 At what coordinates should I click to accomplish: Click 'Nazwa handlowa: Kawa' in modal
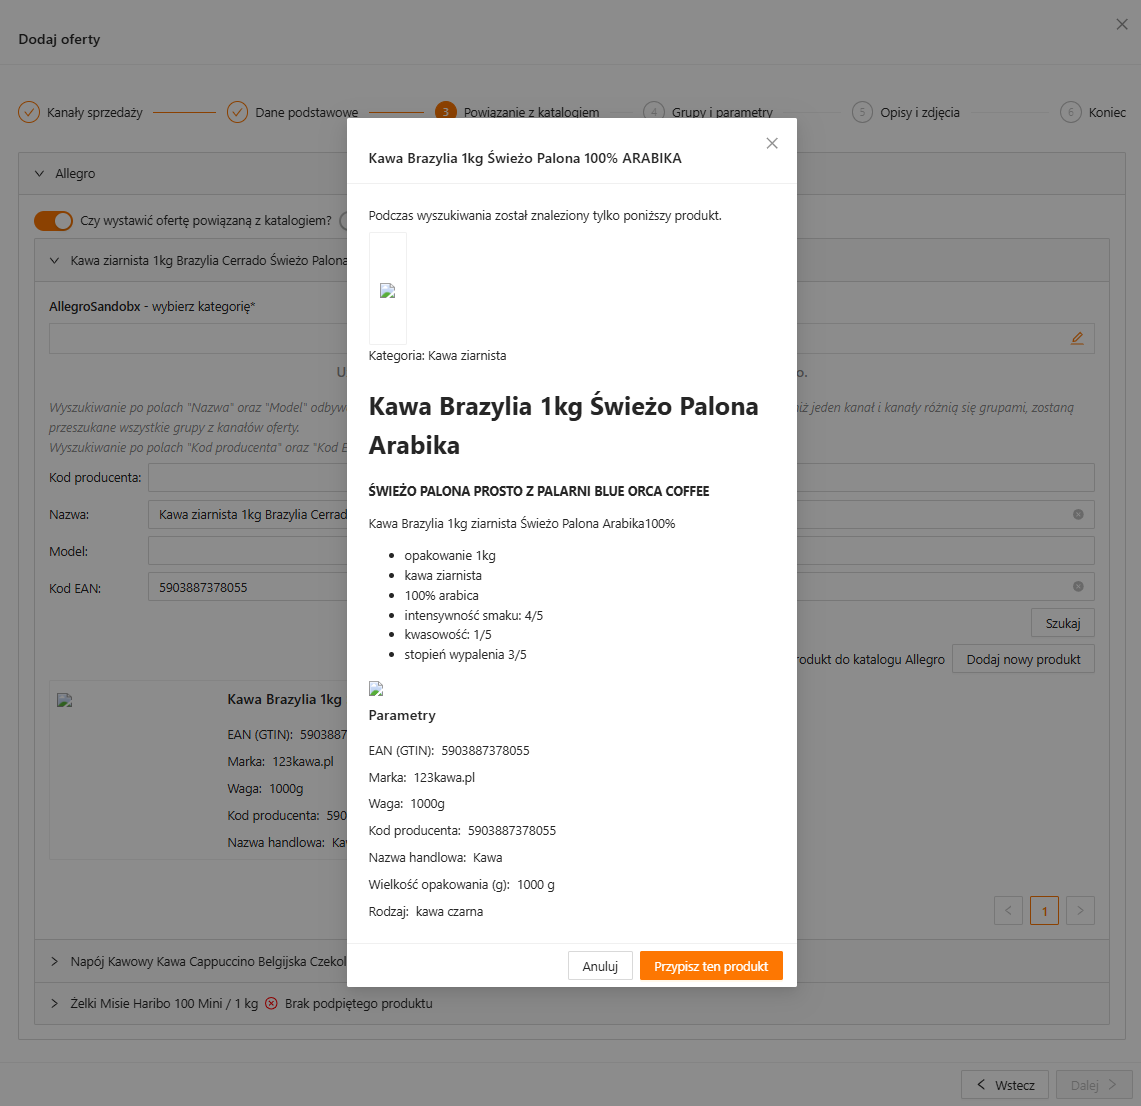pos(435,858)
